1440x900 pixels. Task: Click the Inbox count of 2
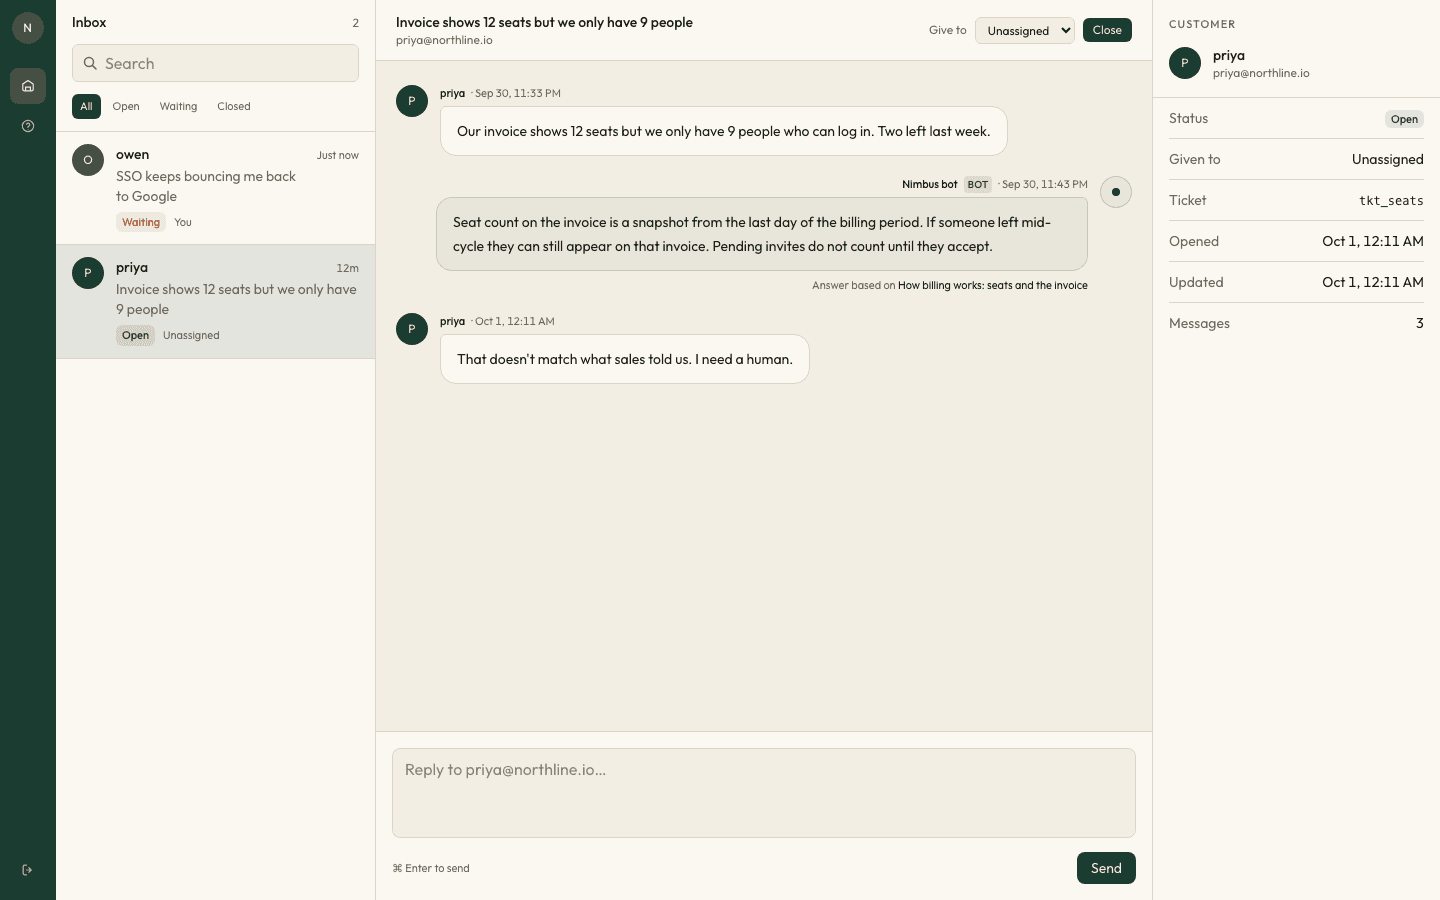355,22
